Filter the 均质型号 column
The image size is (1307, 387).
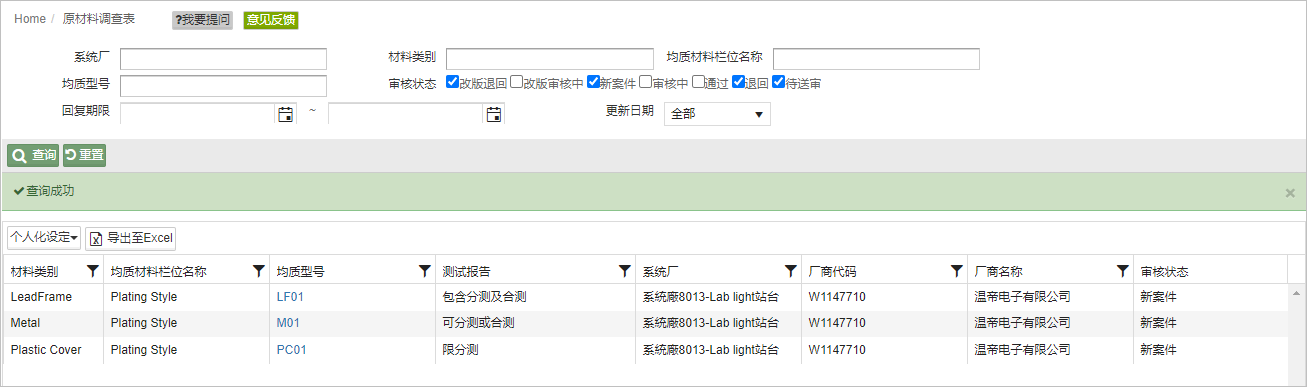click(x=425, y=271)
